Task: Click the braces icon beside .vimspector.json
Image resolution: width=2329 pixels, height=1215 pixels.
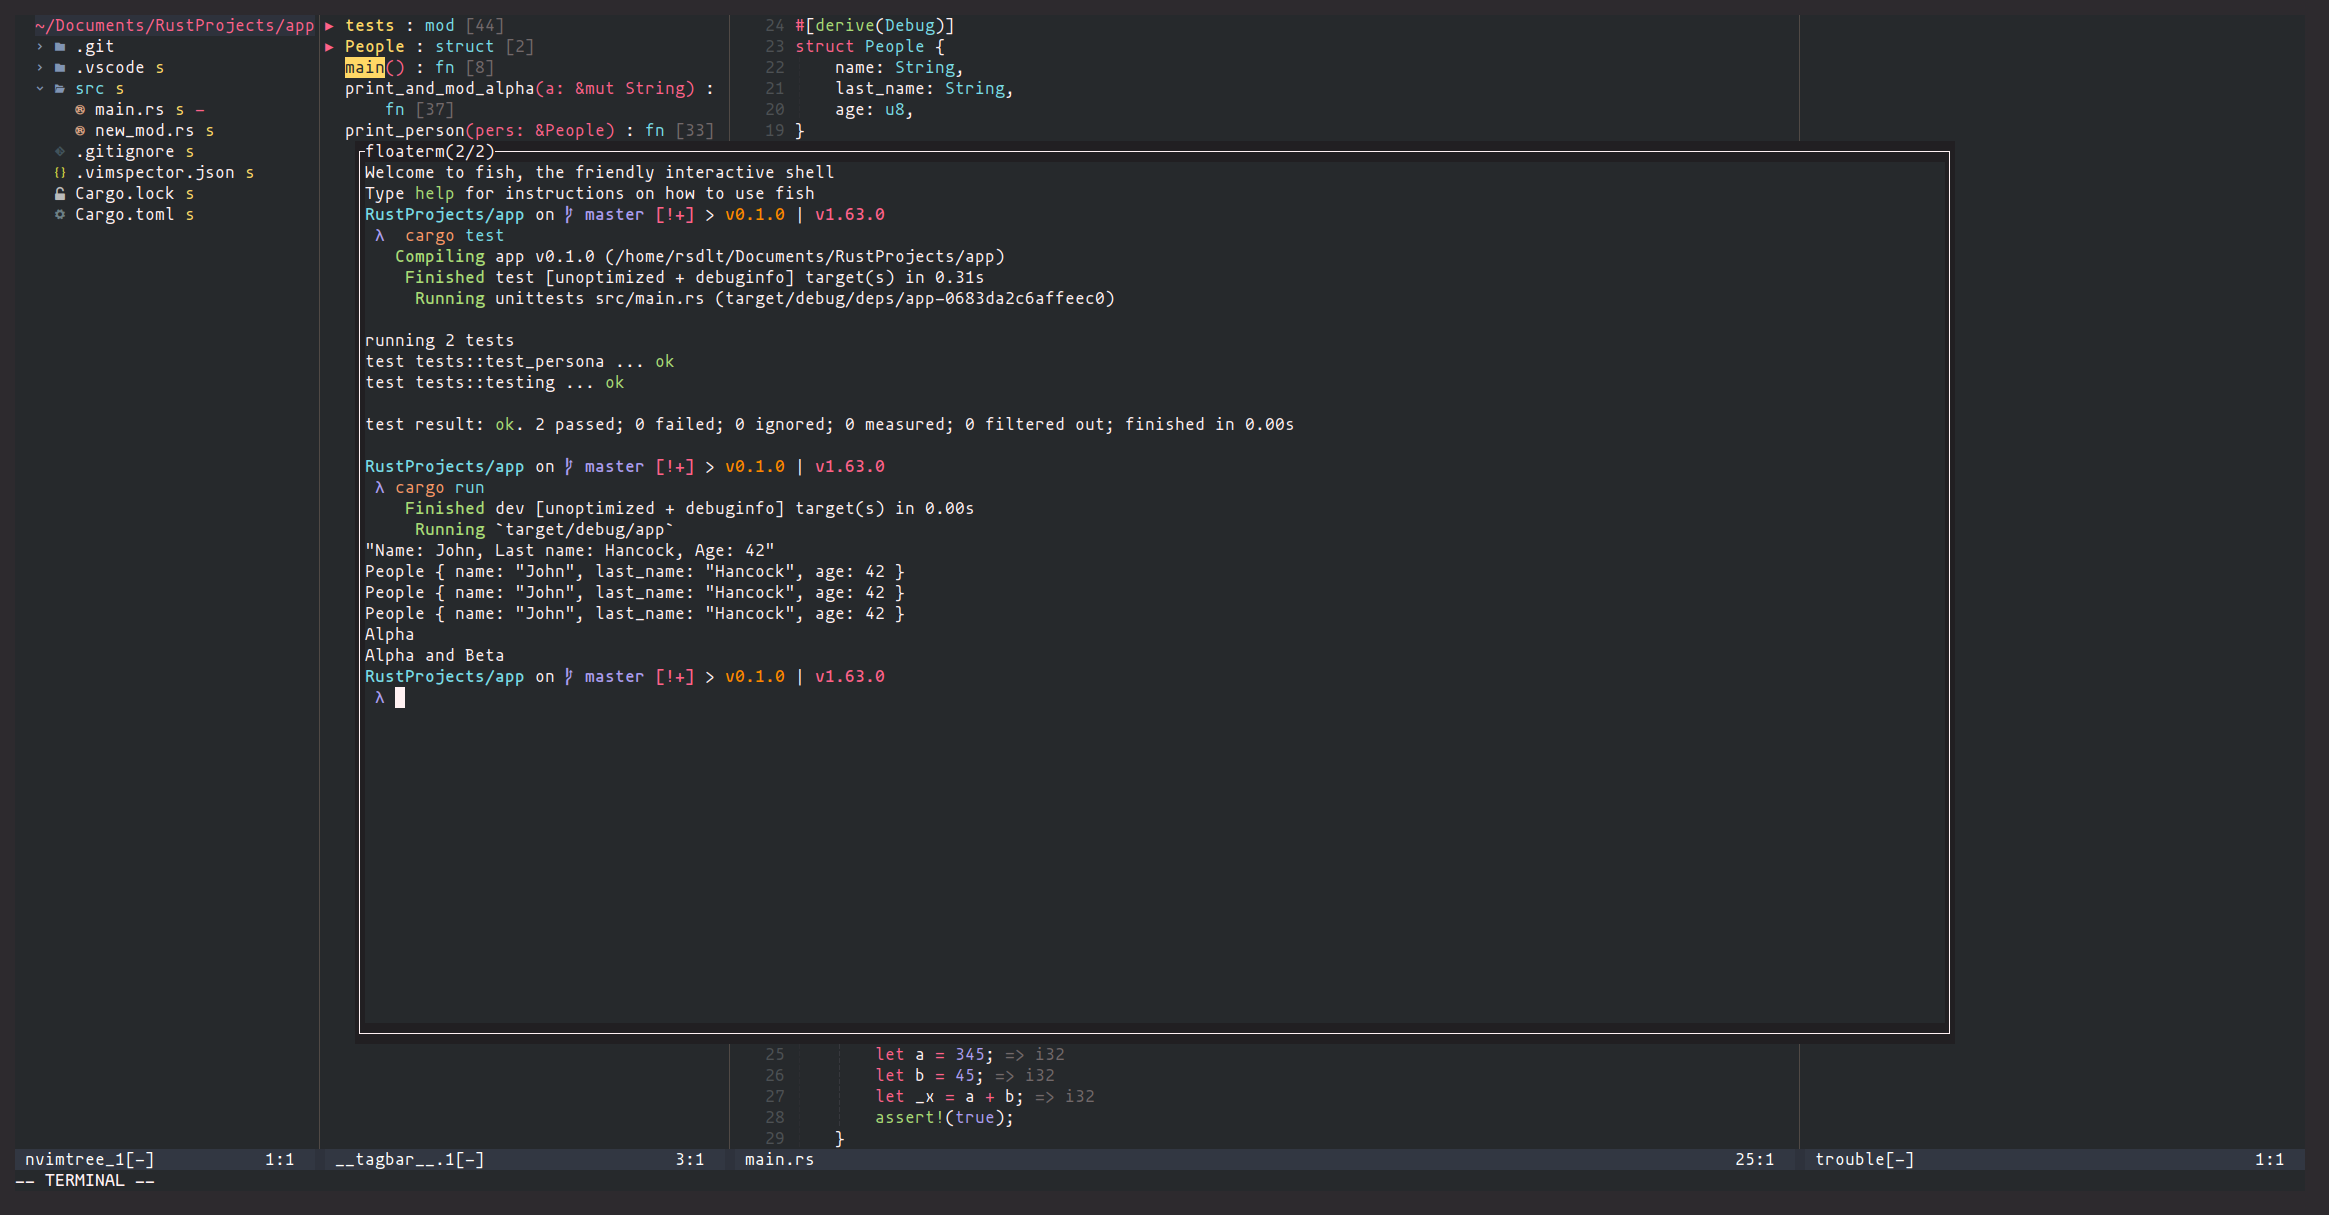Action: pyautogui.click(x=58, y=172)
